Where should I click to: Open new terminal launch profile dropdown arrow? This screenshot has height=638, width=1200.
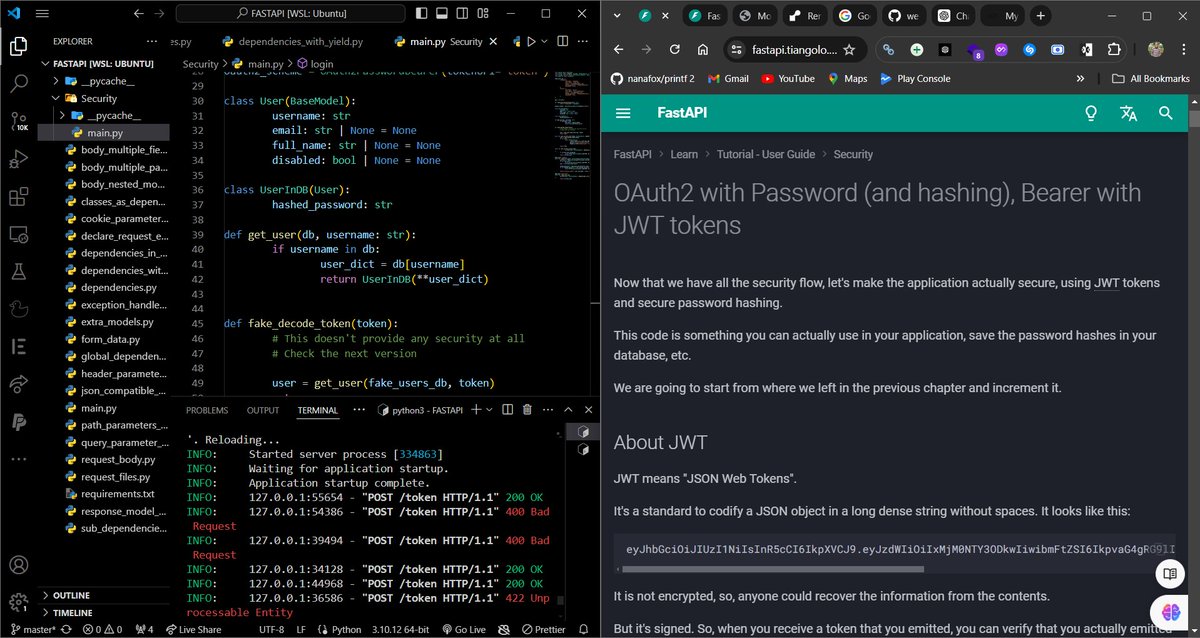[490, 410]
